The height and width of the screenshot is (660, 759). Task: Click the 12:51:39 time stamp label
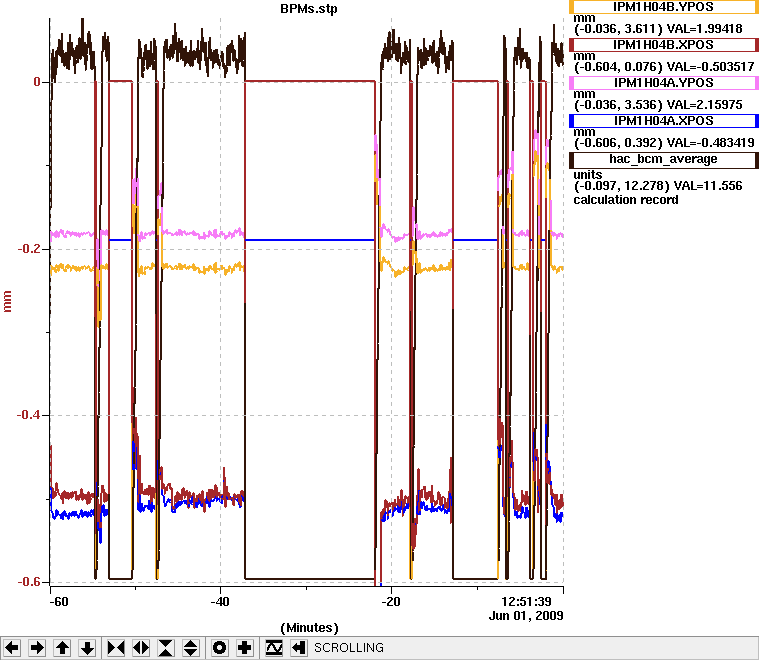point(526,602)
